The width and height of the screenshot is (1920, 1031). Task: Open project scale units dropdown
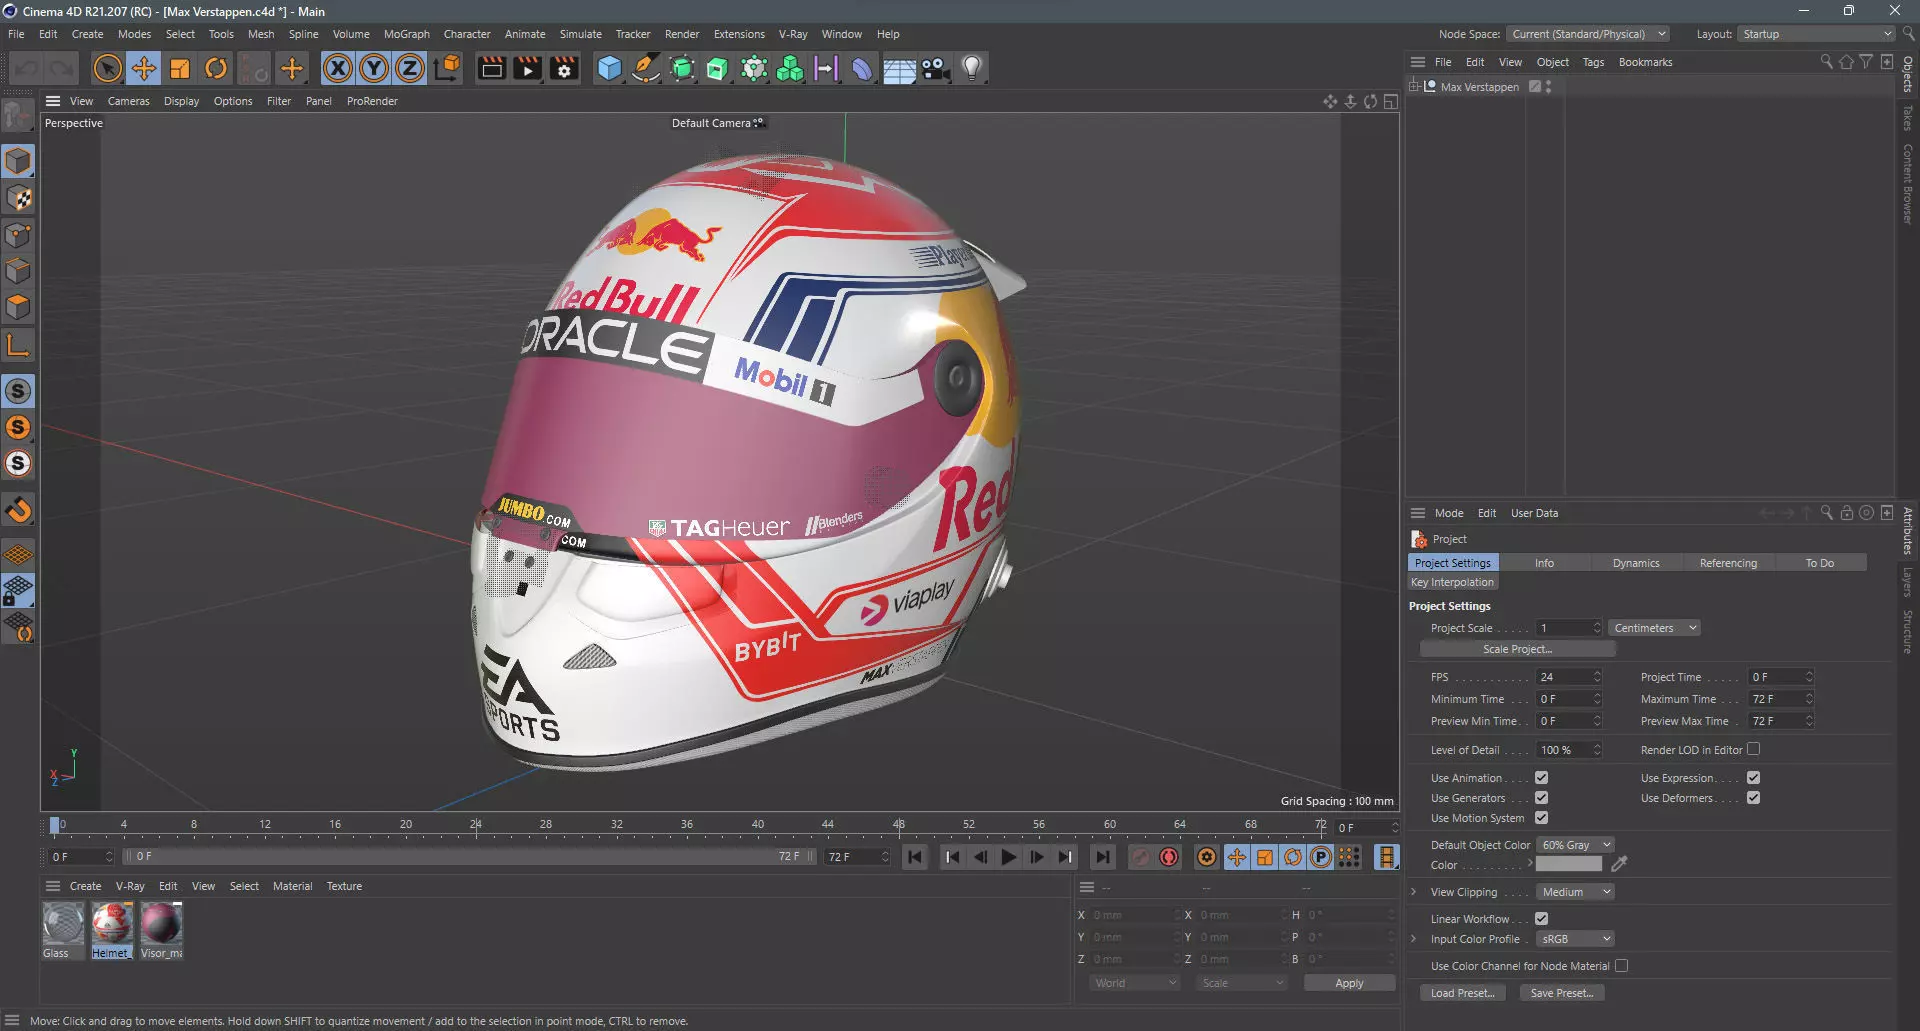coord(1655,628)
